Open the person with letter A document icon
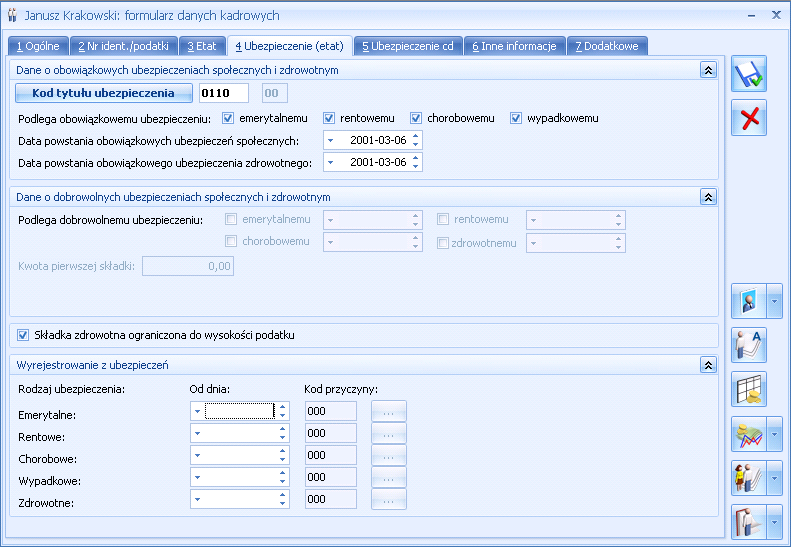 749,345
